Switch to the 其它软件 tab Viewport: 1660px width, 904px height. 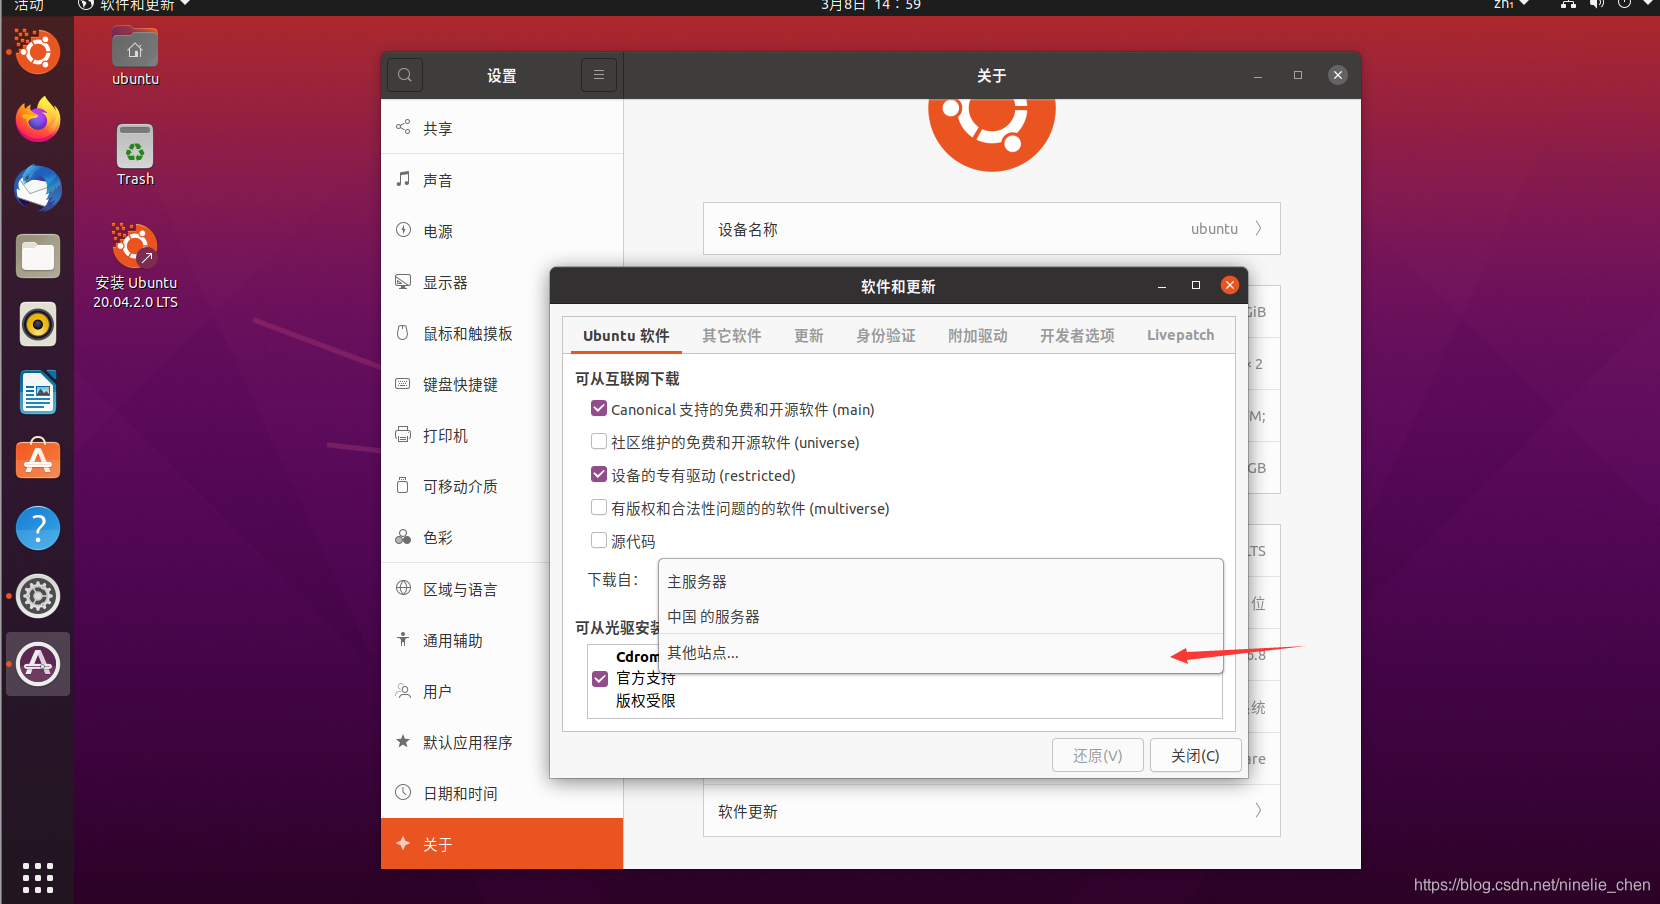[731, 336]
